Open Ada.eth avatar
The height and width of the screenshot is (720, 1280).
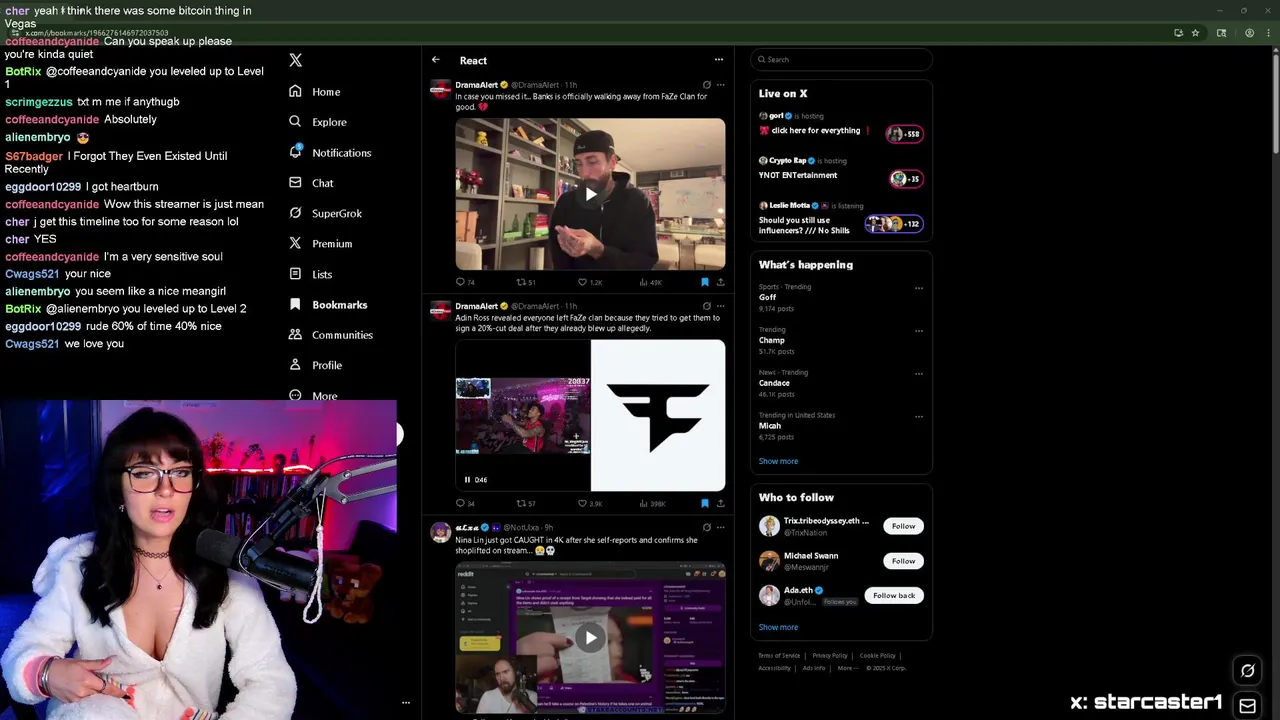769,595
